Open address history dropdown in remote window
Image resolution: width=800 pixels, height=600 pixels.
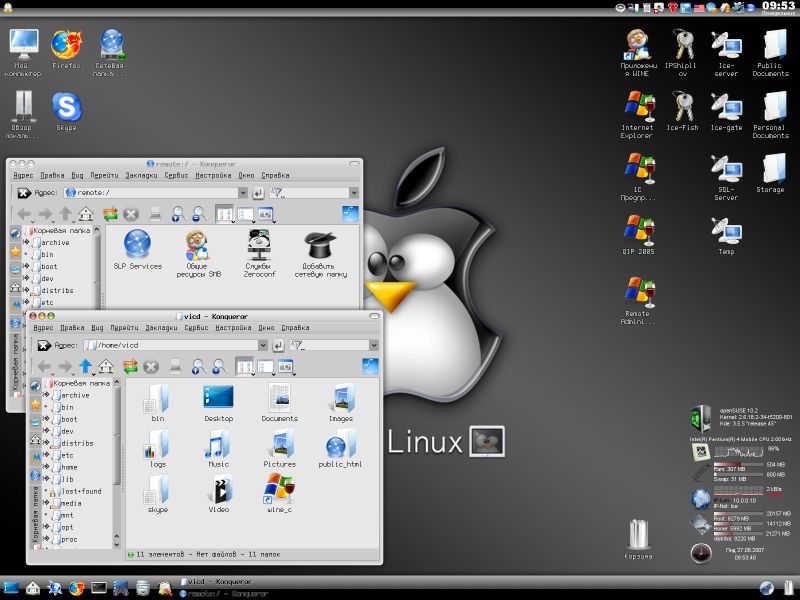(243, 193)
